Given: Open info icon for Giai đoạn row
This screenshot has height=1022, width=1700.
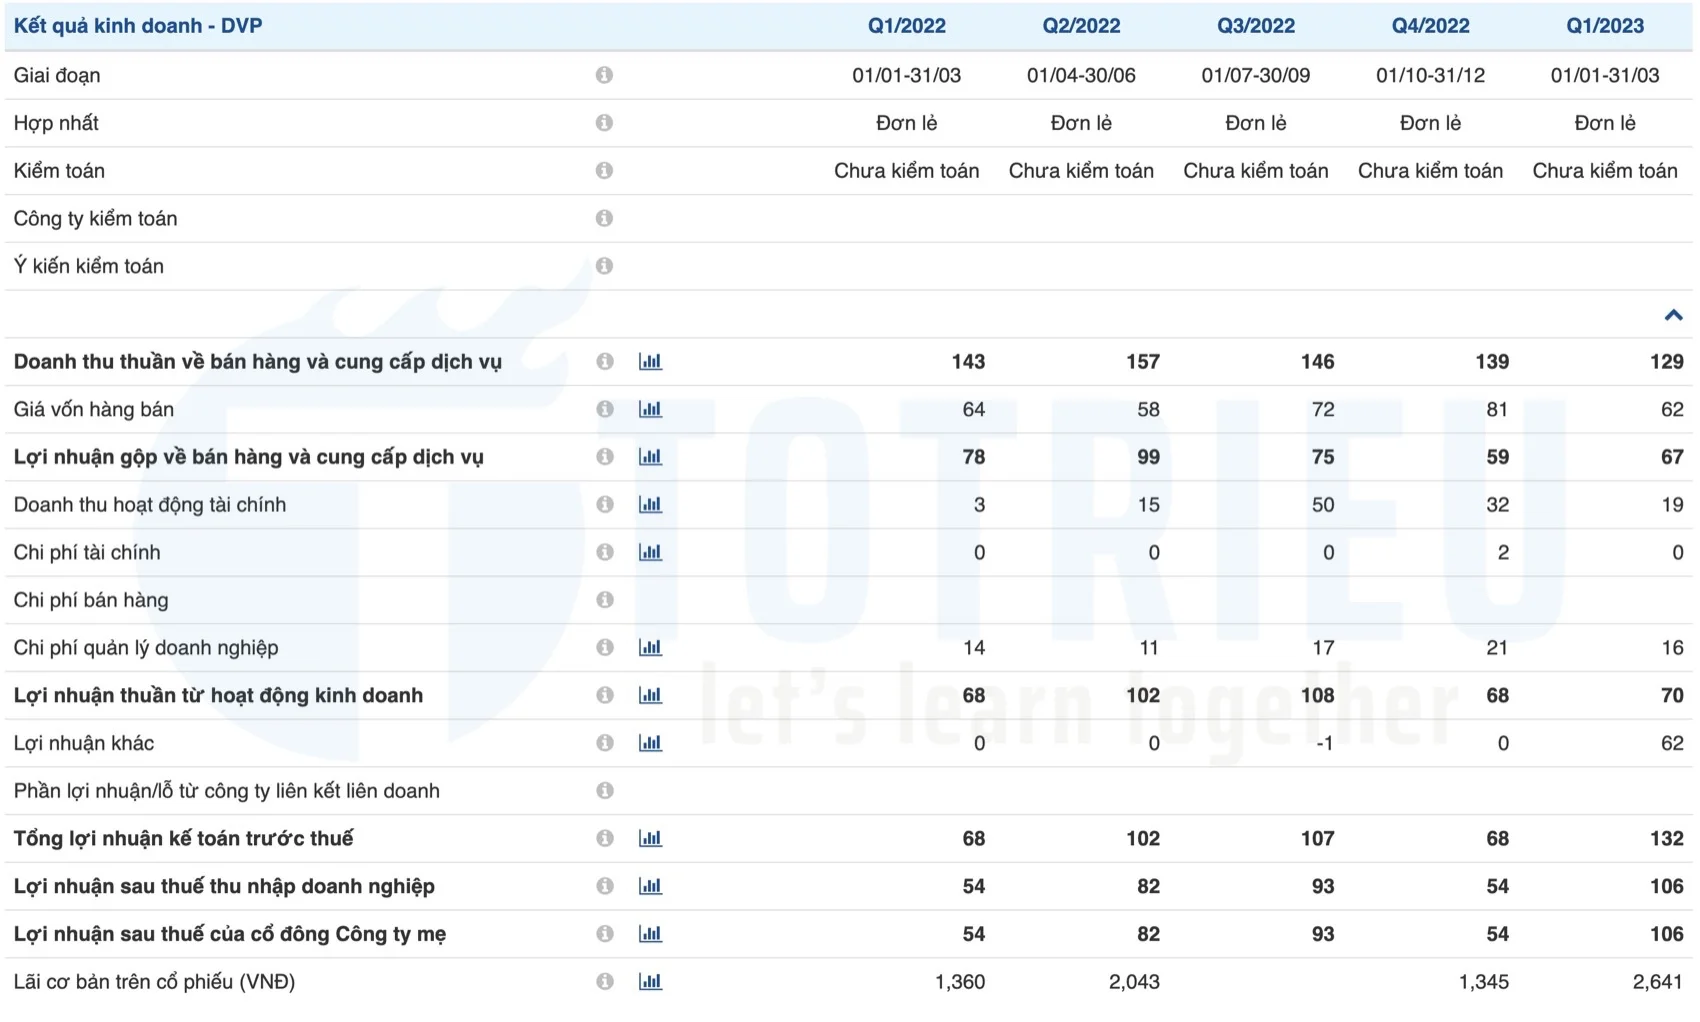Looking at the screenshot, I should [604, 75].
